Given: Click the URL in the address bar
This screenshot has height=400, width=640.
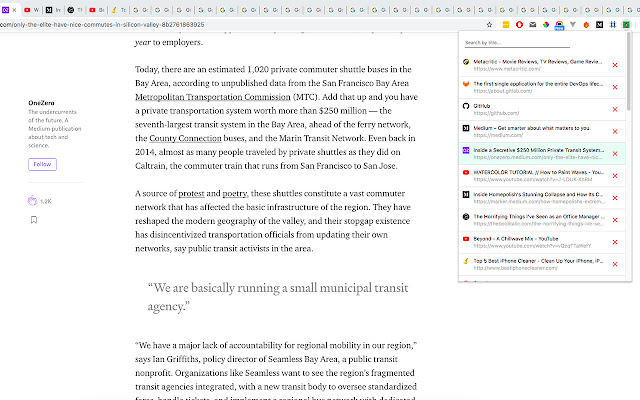Looking at the screenshot, I should (102, 25).
